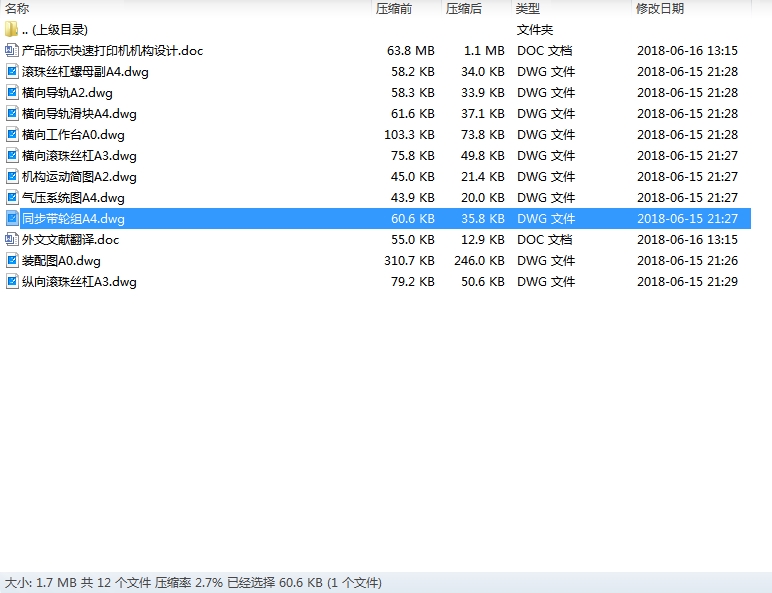Click the 12.9 KB compressed size
This screenshot has height=593, width=772.
coord(482,240)
